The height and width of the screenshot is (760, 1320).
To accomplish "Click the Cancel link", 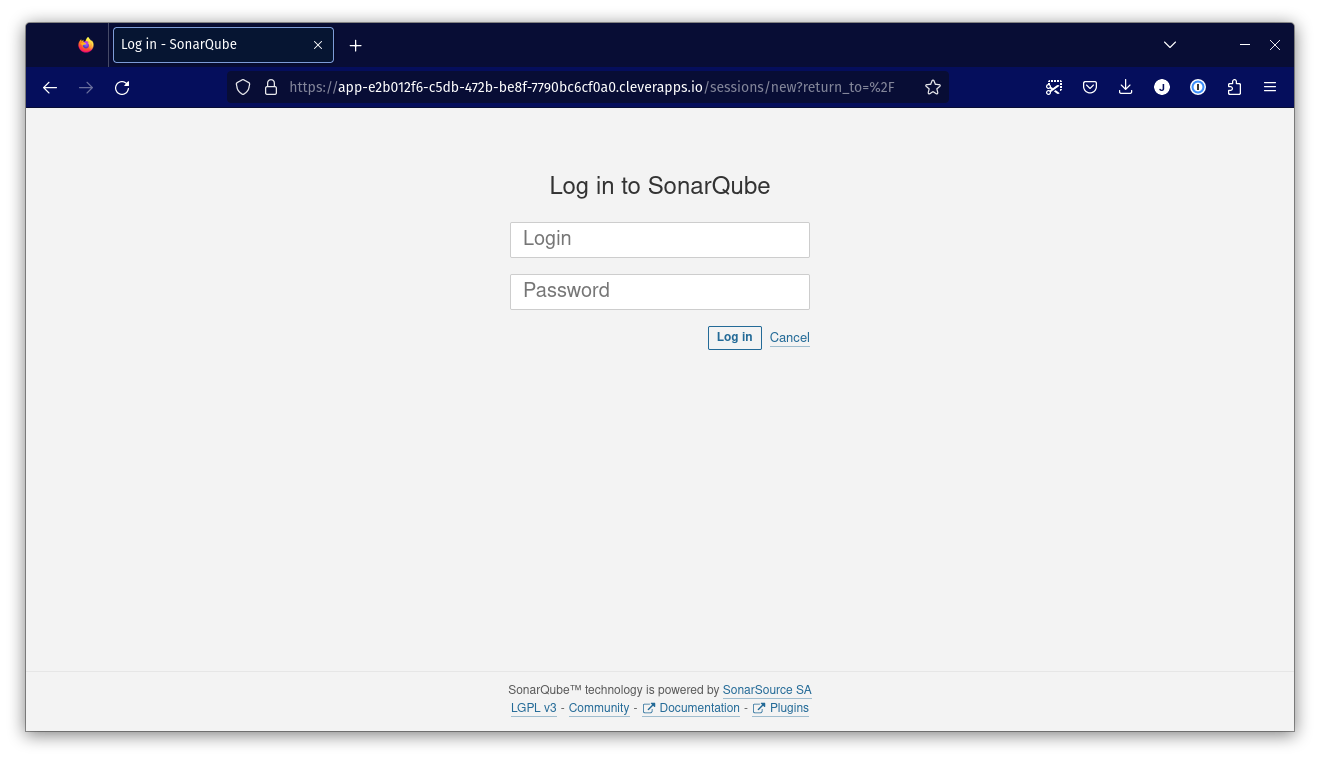I will (790, 338).
